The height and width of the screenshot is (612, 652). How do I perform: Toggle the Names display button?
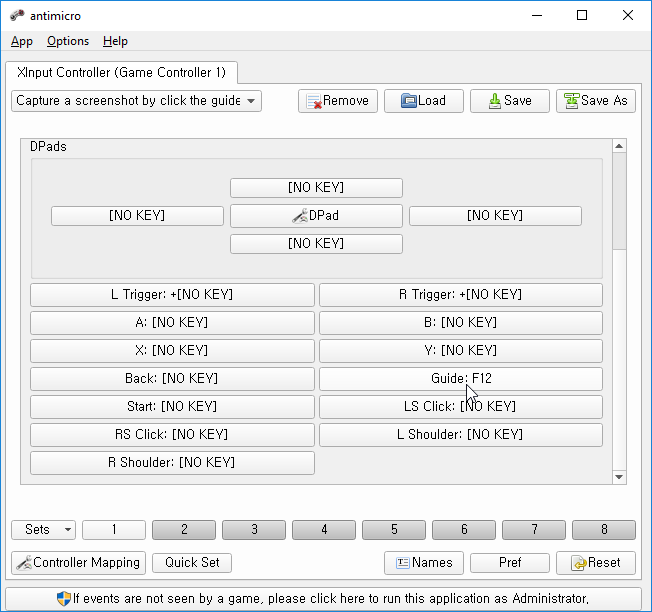click(424, 563)
